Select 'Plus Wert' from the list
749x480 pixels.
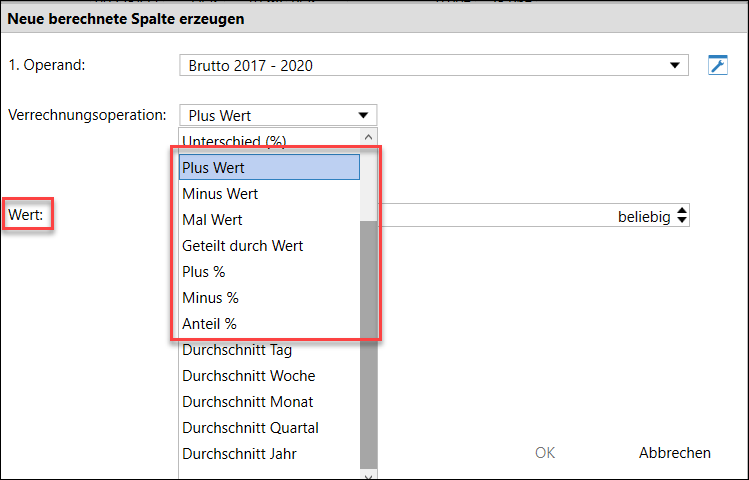pyautogui.click(x=269, y=167)
